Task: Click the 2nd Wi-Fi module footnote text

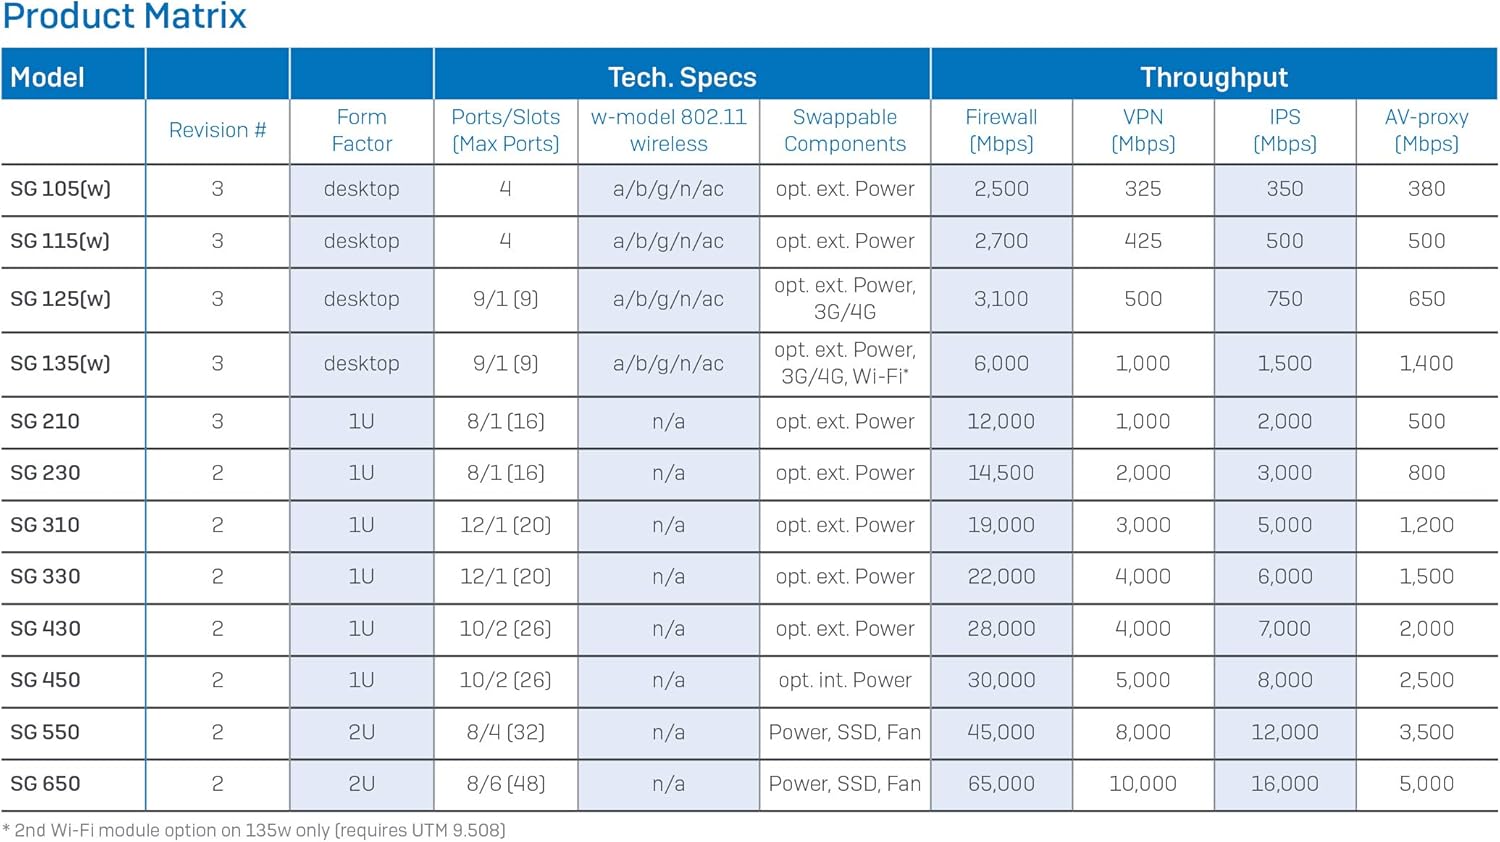Action: point(255,830)
